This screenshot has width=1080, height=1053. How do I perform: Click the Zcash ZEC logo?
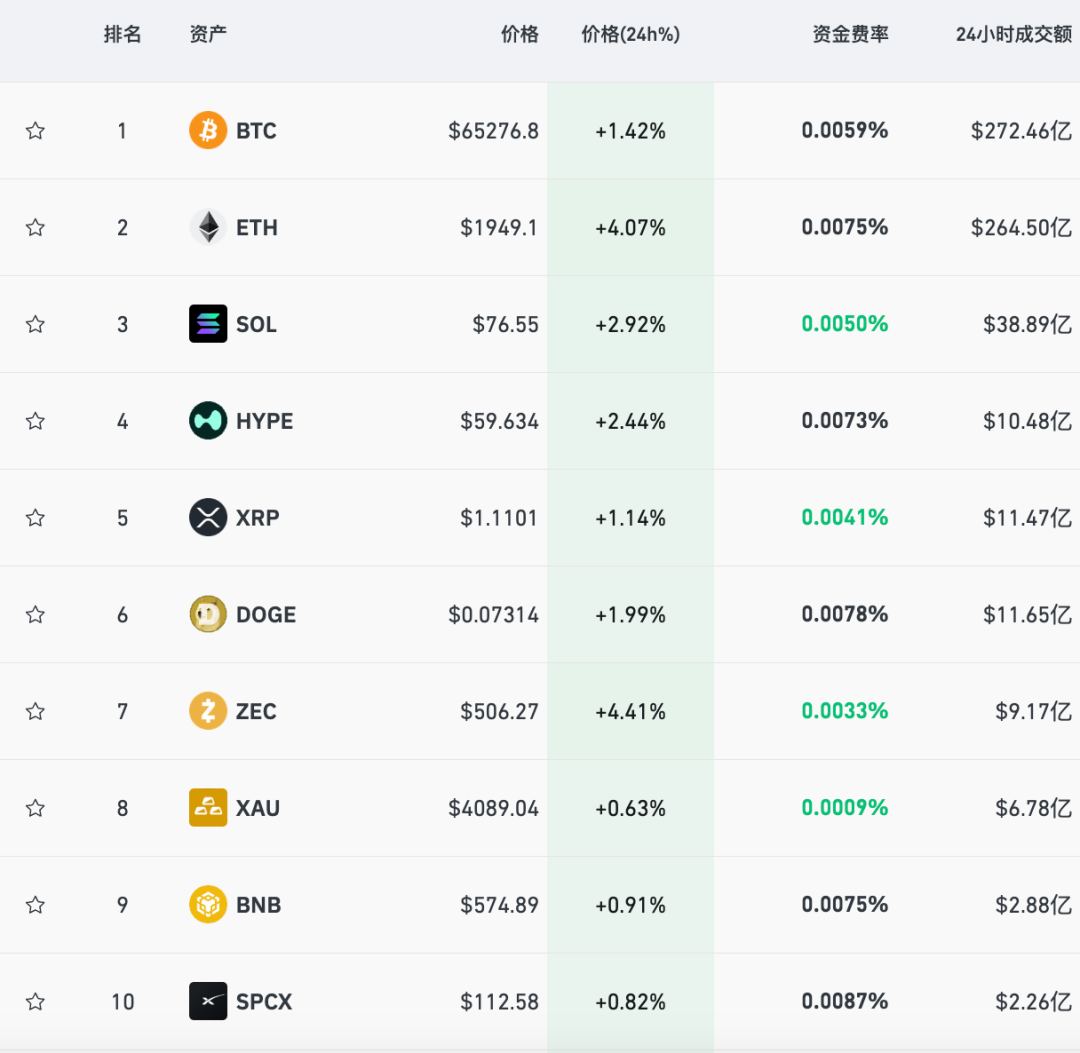[208, 711]
